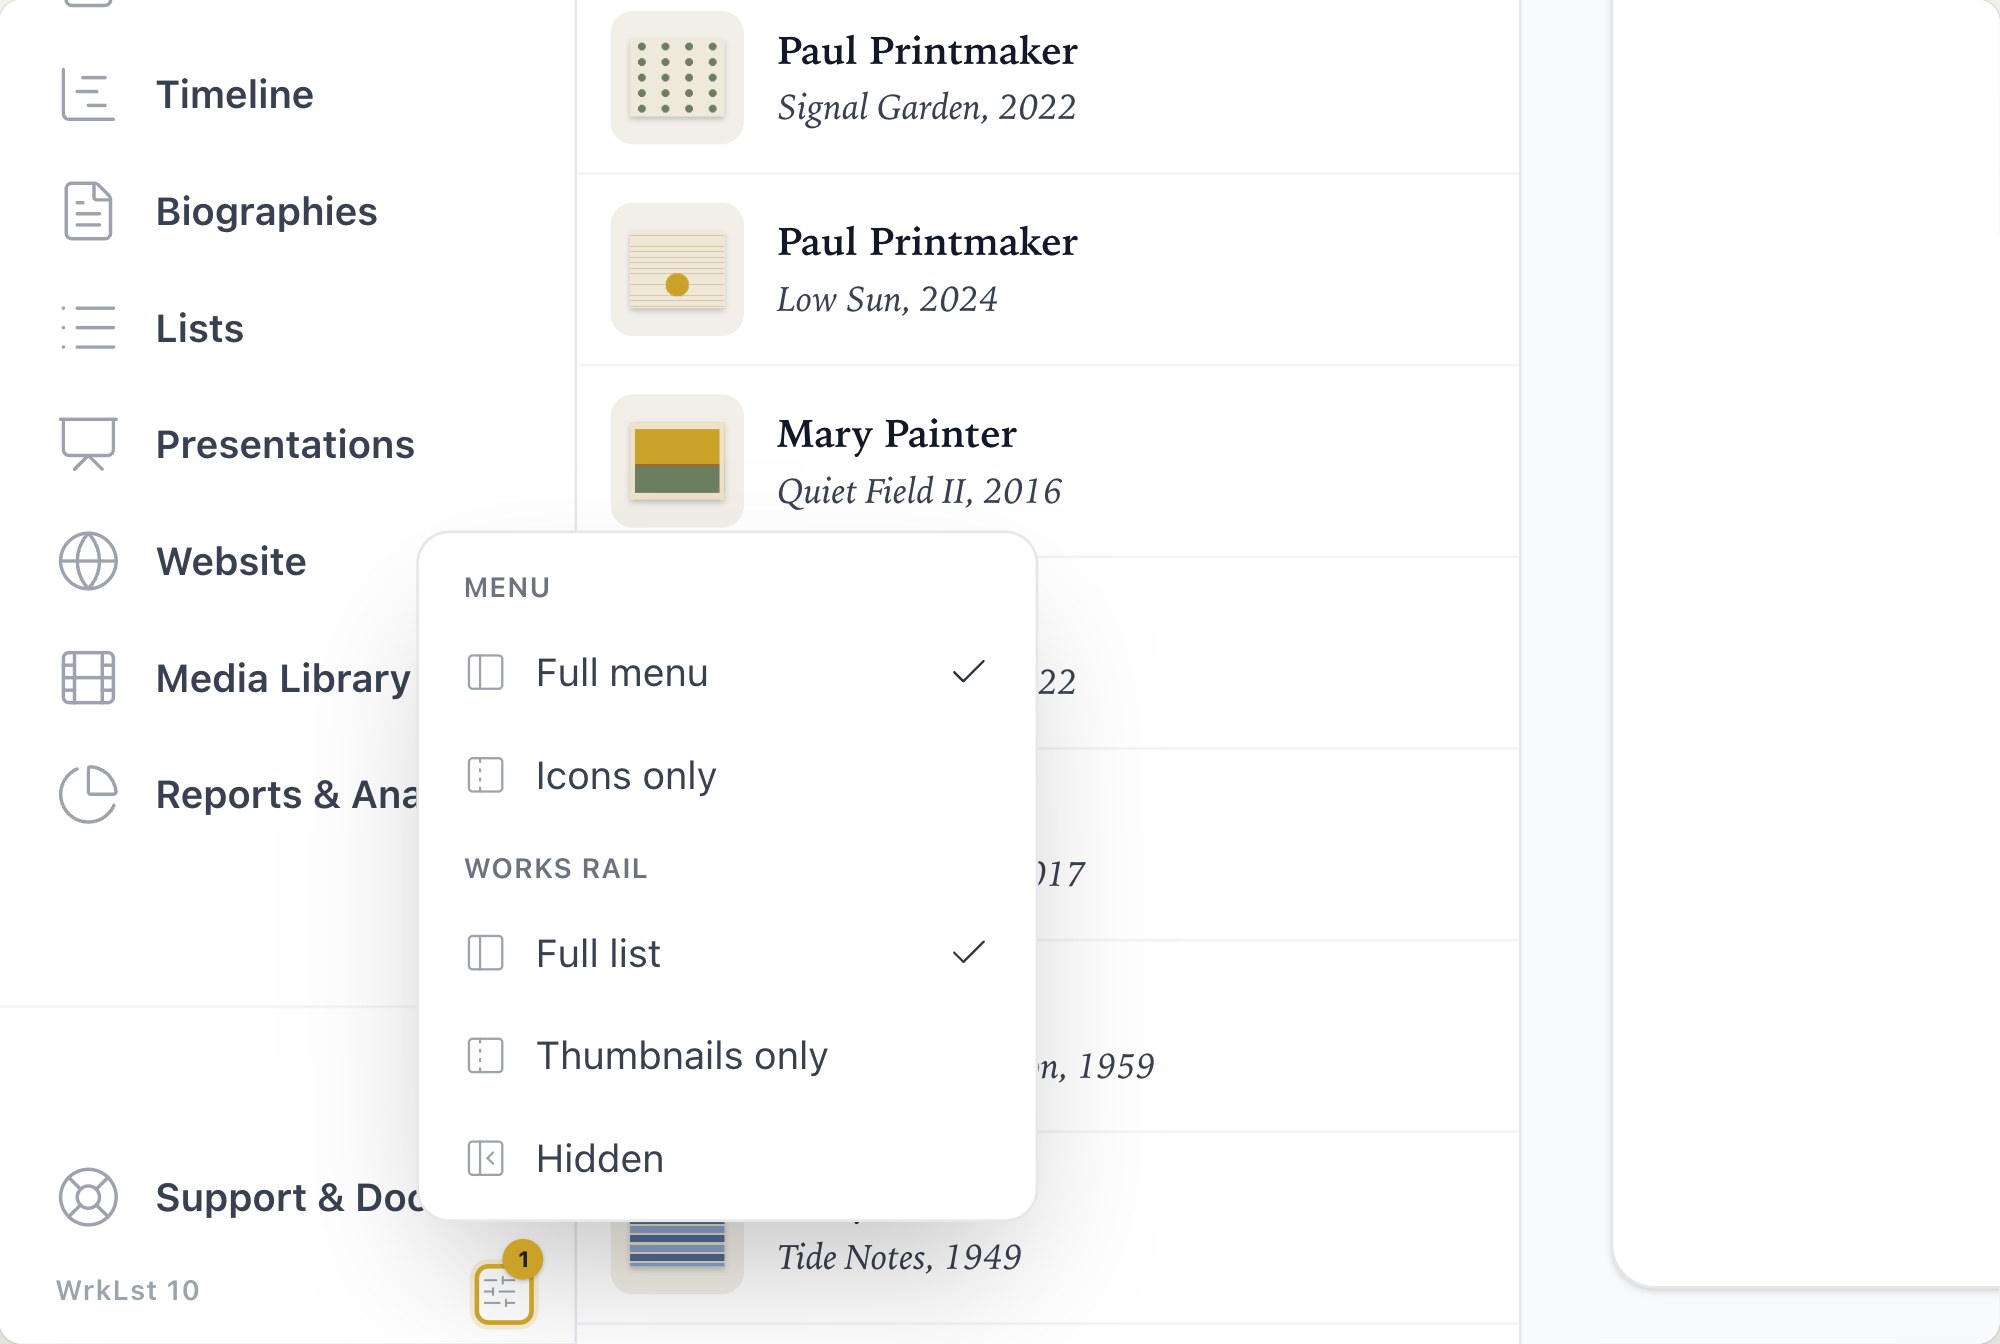The image size is (2000, 1344).
Task: Click the Full list checkmark
Action: tap(969, 953)
